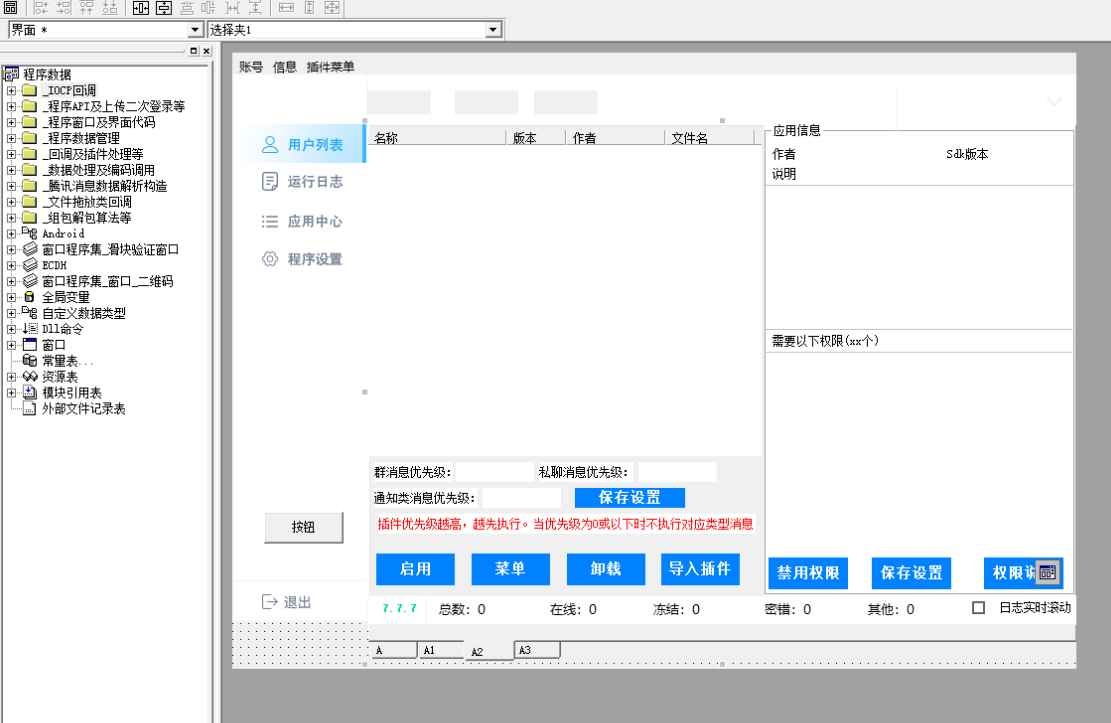Open 程序设置 with the gear icon
The width and height of the screenshot is (1111, 723).
[268, 259]
